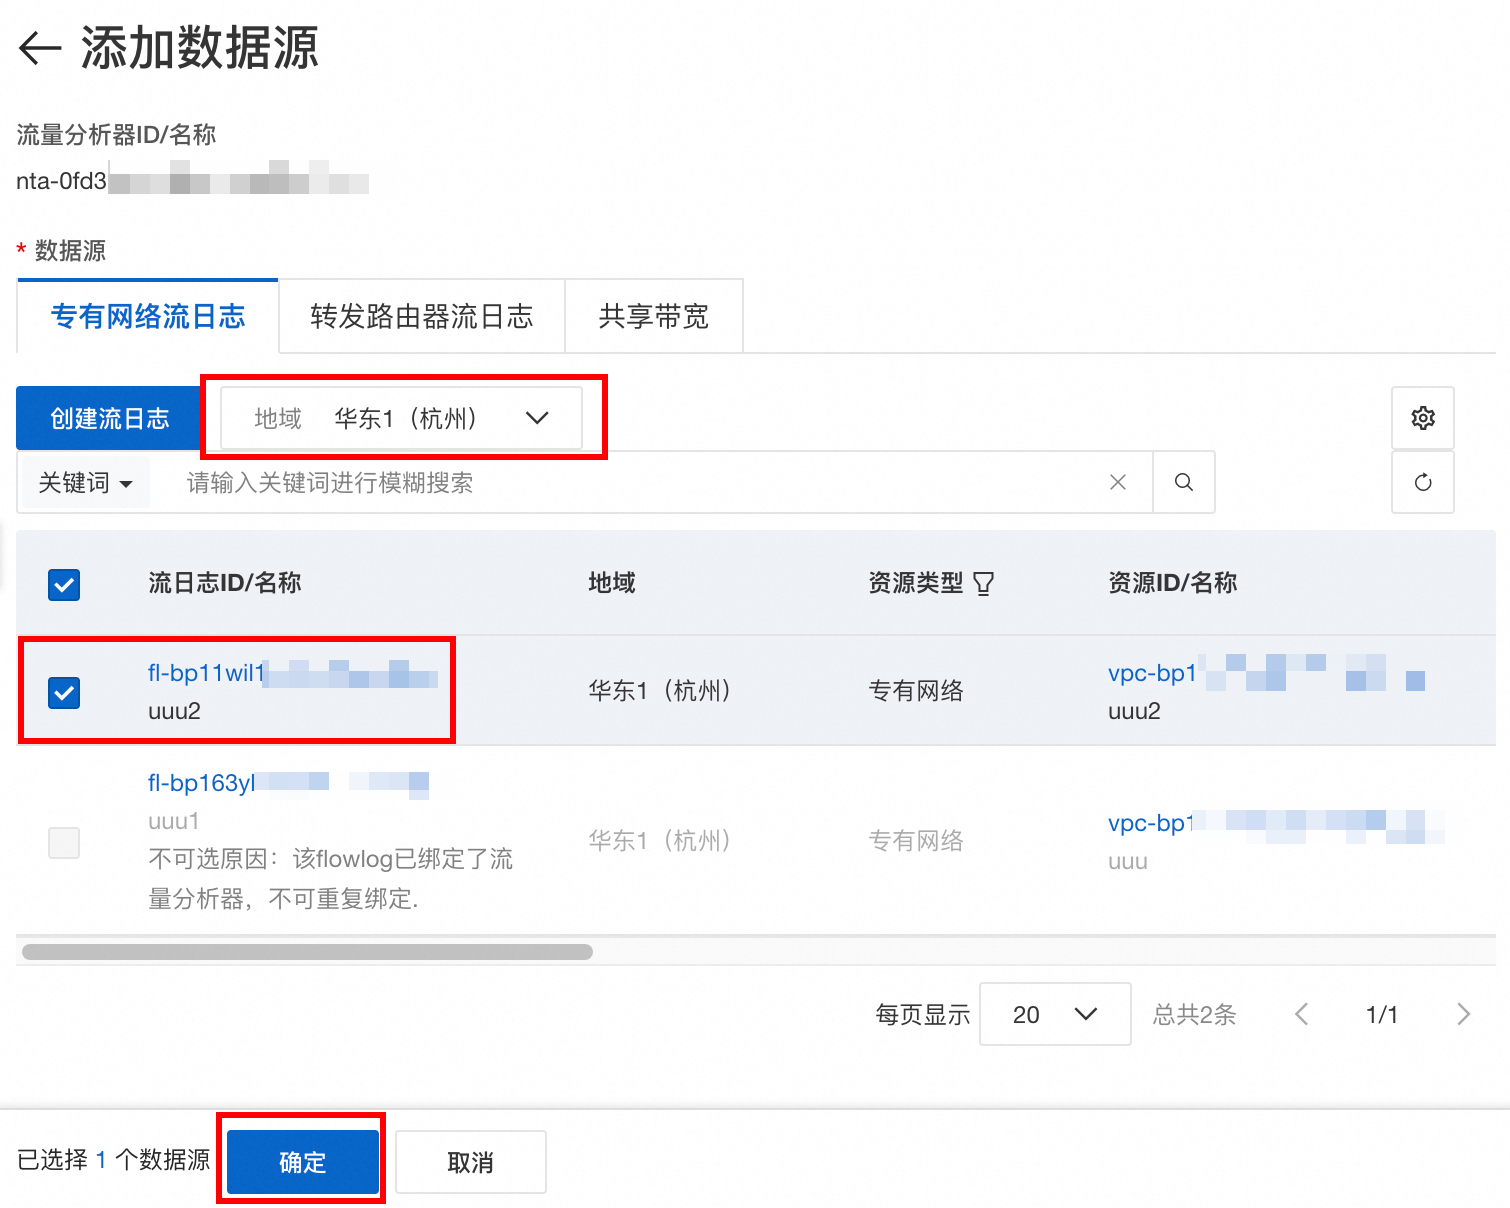Uncheck the fl-bp11wil1 uuu2 row checkbox
The height and width of the screenshot is (1208, 1510).
click(64, 692)
